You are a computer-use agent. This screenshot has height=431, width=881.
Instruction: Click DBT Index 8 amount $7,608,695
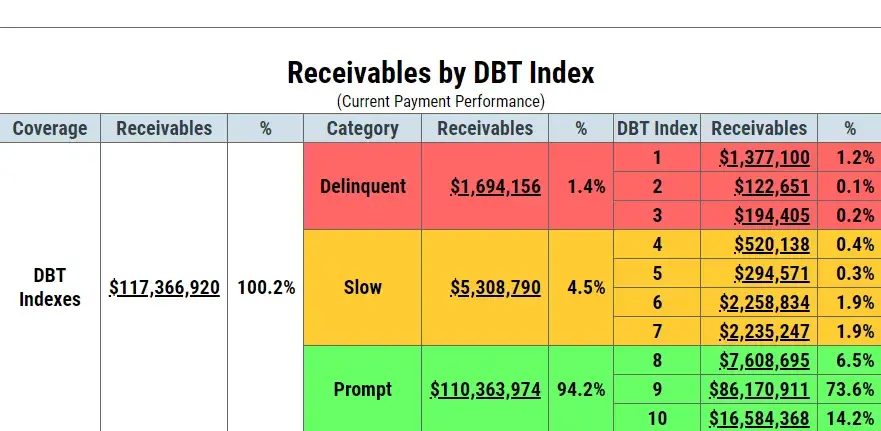[764, 360]
